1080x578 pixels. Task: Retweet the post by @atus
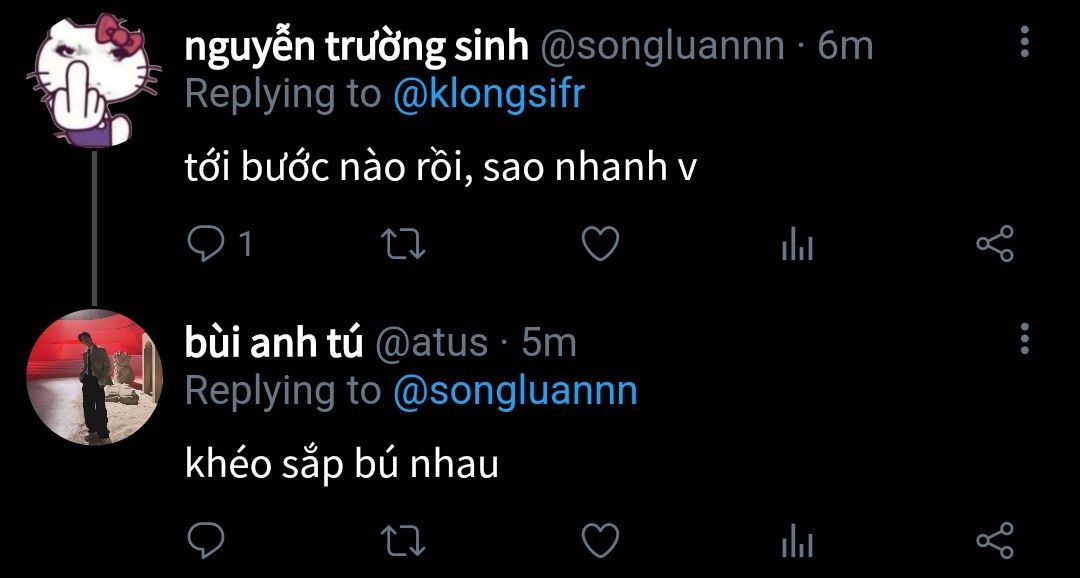click(x=403, y=541)
